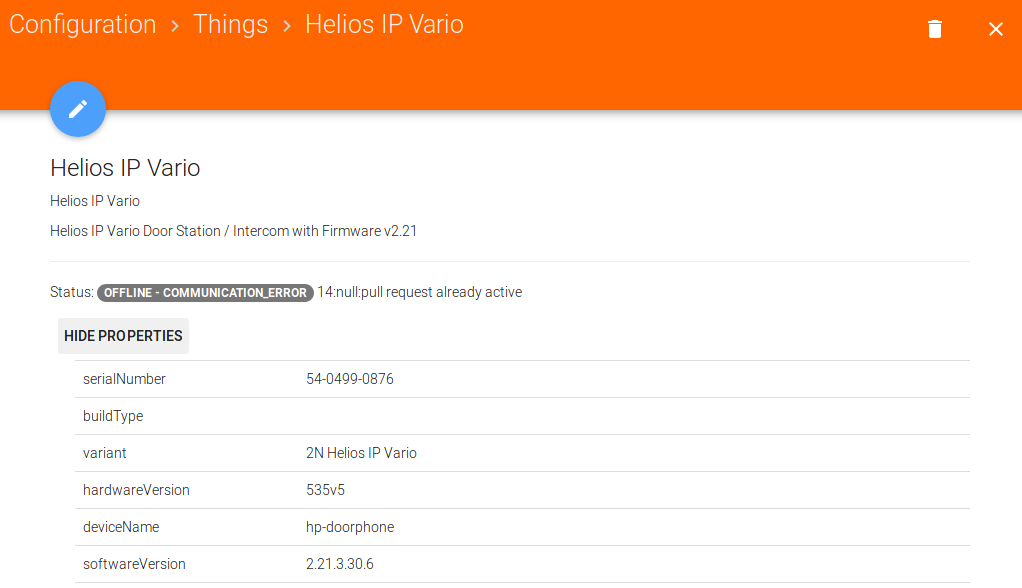Click the hp-doorphone device name value
Image resolution: width=1022 pixels, height=588 pixels.
pyautogui.click(x=350, y=527)
